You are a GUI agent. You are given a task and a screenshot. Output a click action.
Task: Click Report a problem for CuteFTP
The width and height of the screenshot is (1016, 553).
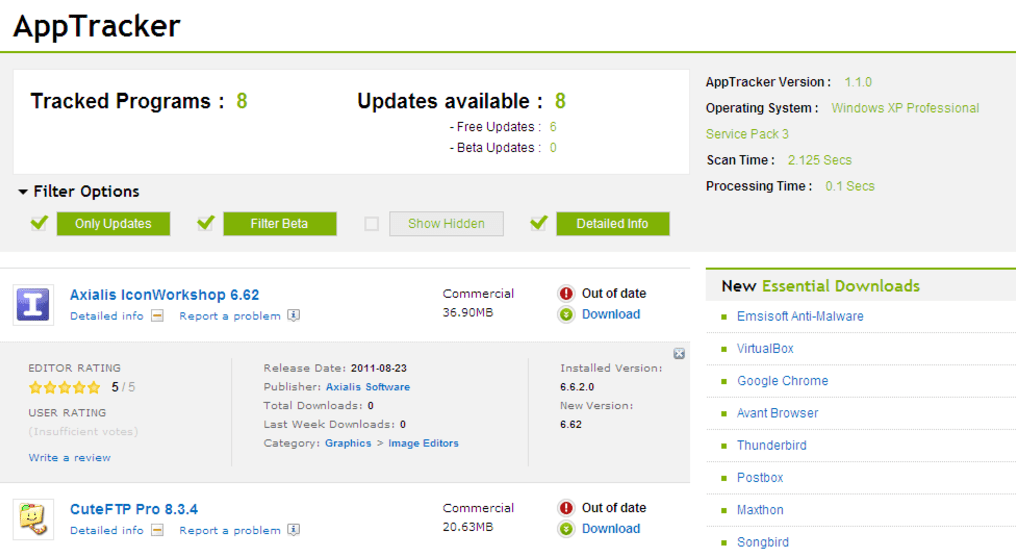[230, 530]
